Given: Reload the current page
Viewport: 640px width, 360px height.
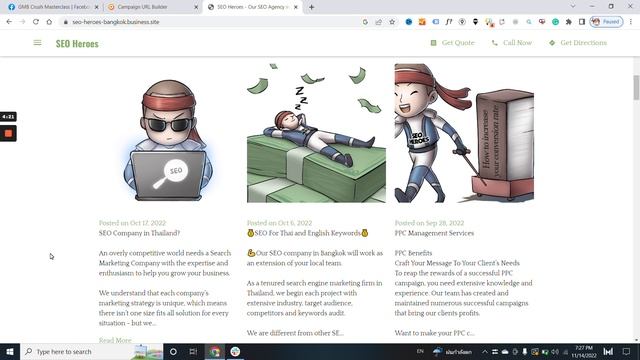Looking at the screenshot, I should coord(36,22).
